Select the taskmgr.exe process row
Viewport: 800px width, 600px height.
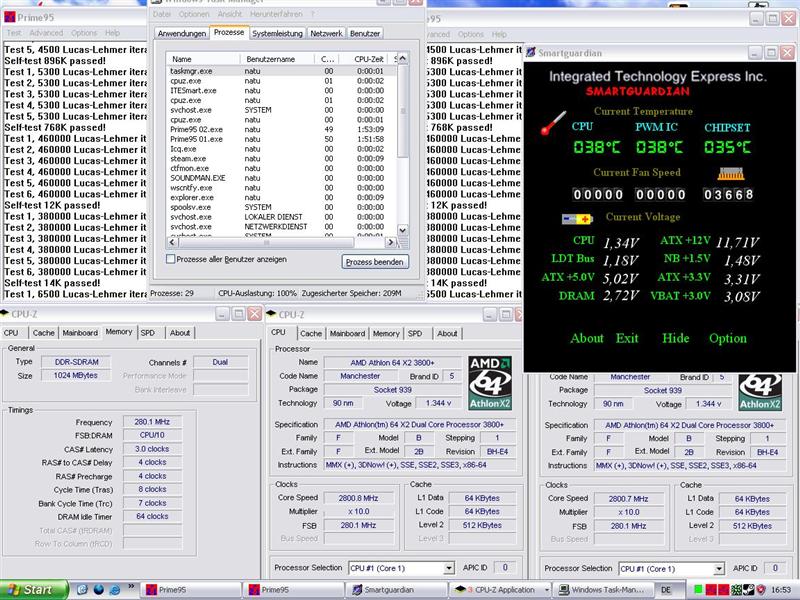(282, 71)
